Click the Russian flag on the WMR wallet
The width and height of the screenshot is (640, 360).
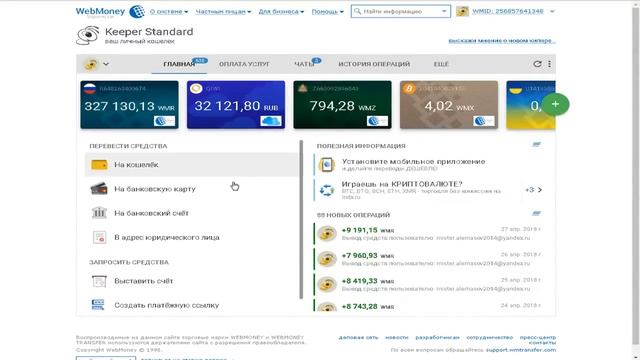90,89
